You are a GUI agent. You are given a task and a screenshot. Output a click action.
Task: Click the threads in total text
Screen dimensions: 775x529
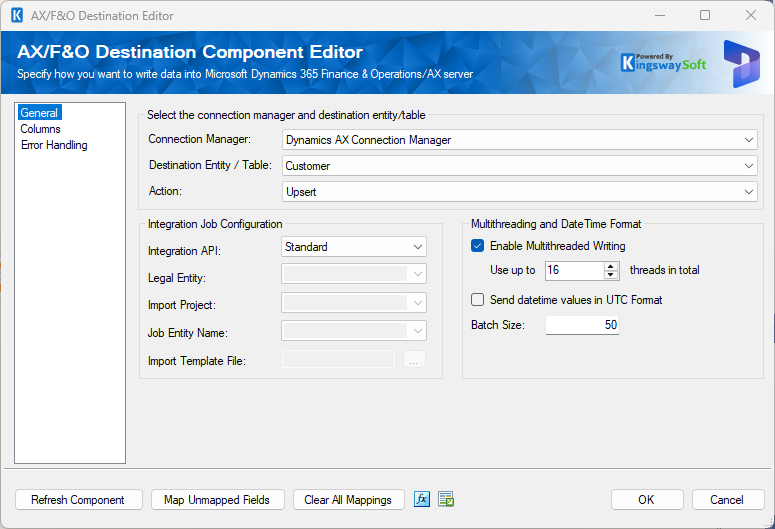[x=664, y=270]
